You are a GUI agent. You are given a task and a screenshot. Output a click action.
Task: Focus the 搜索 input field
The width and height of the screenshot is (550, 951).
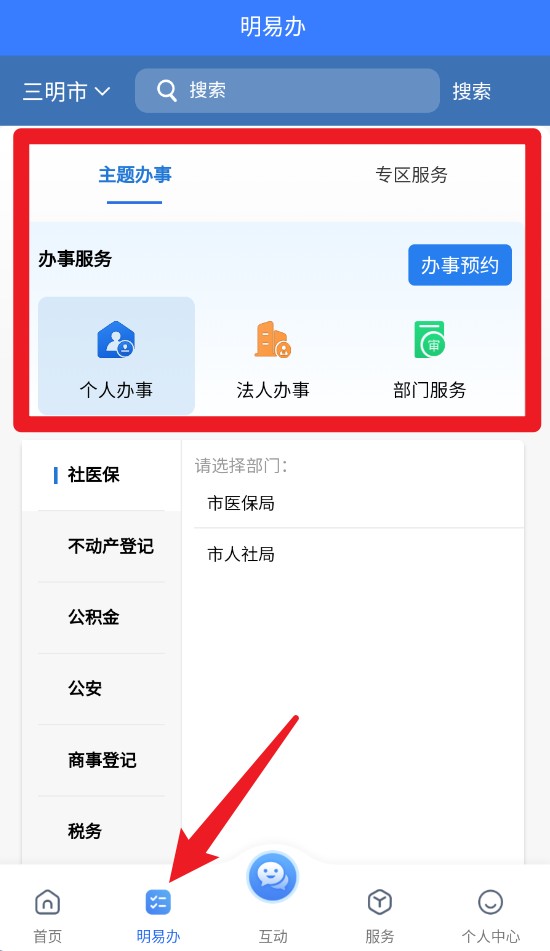click(287, 90)
